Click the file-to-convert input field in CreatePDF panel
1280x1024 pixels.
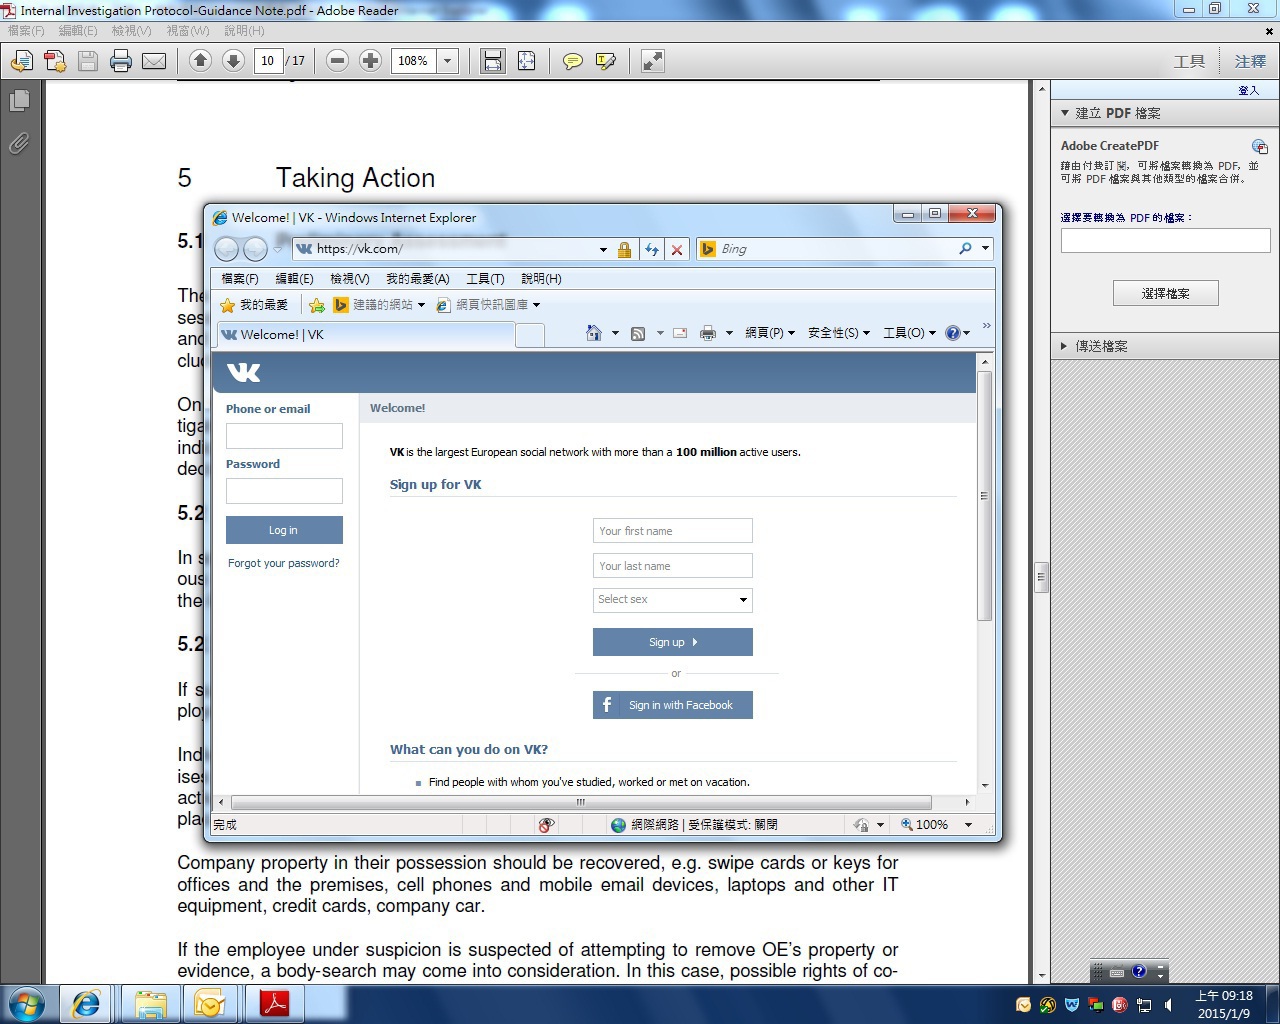tap(1166, 240)
